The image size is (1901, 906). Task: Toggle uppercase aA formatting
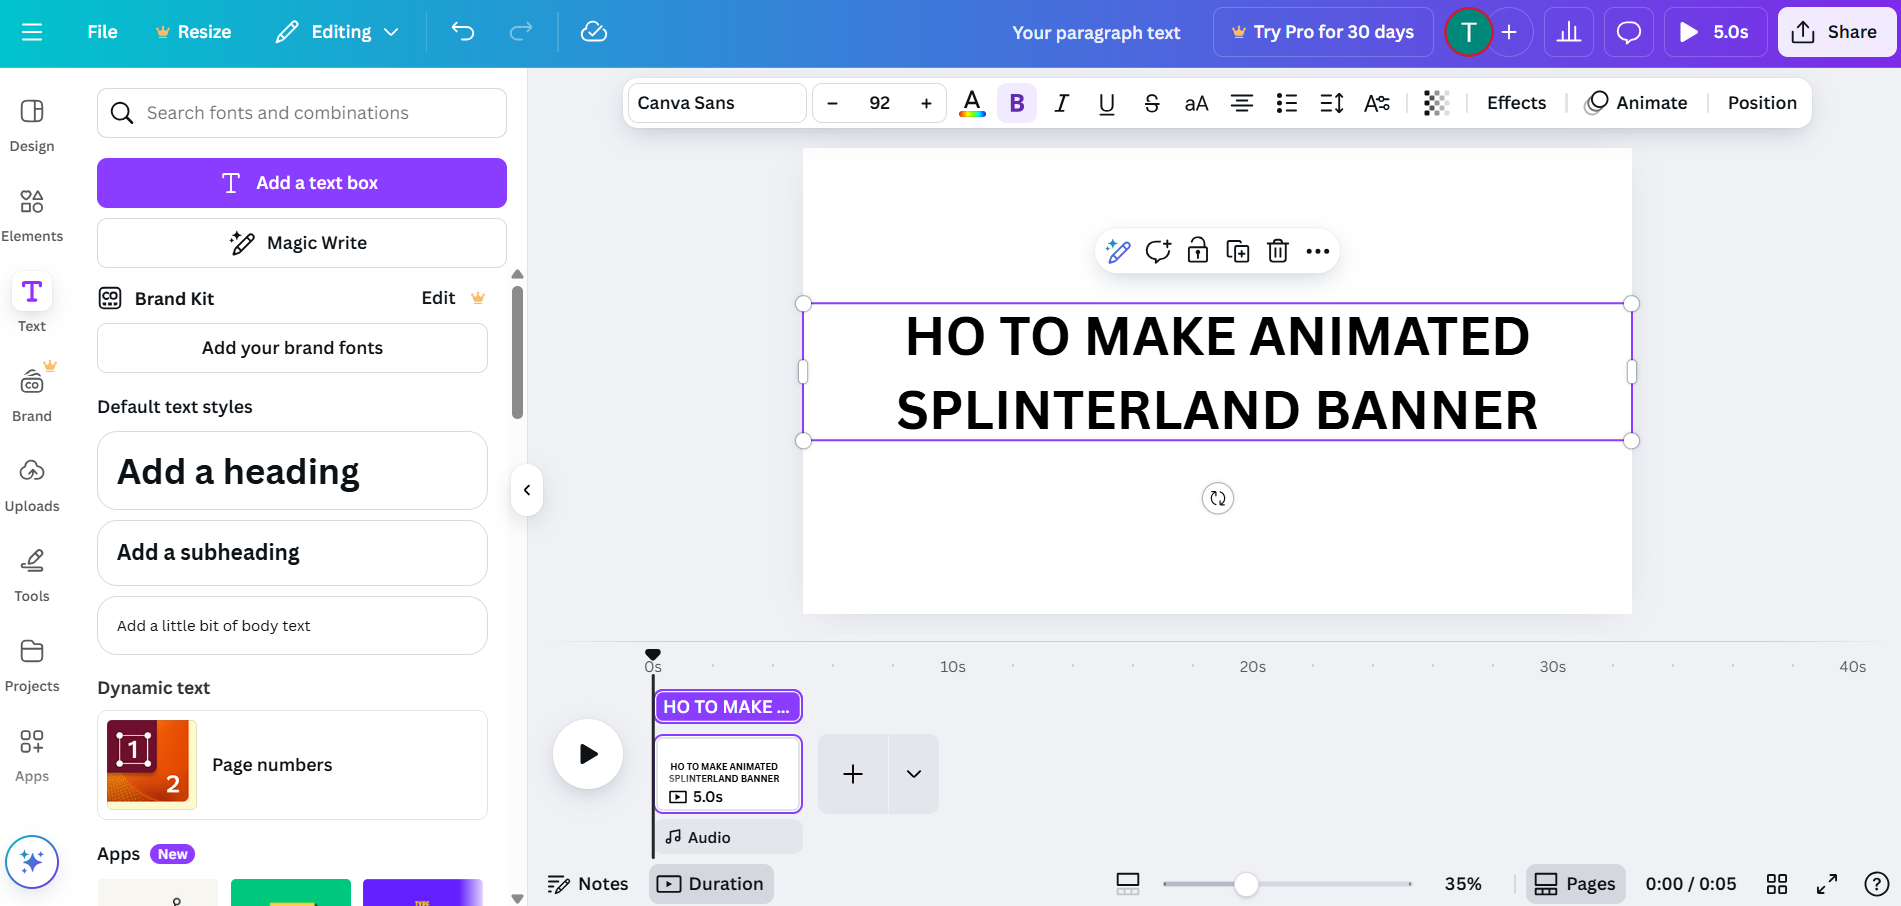coord(1197,103)
